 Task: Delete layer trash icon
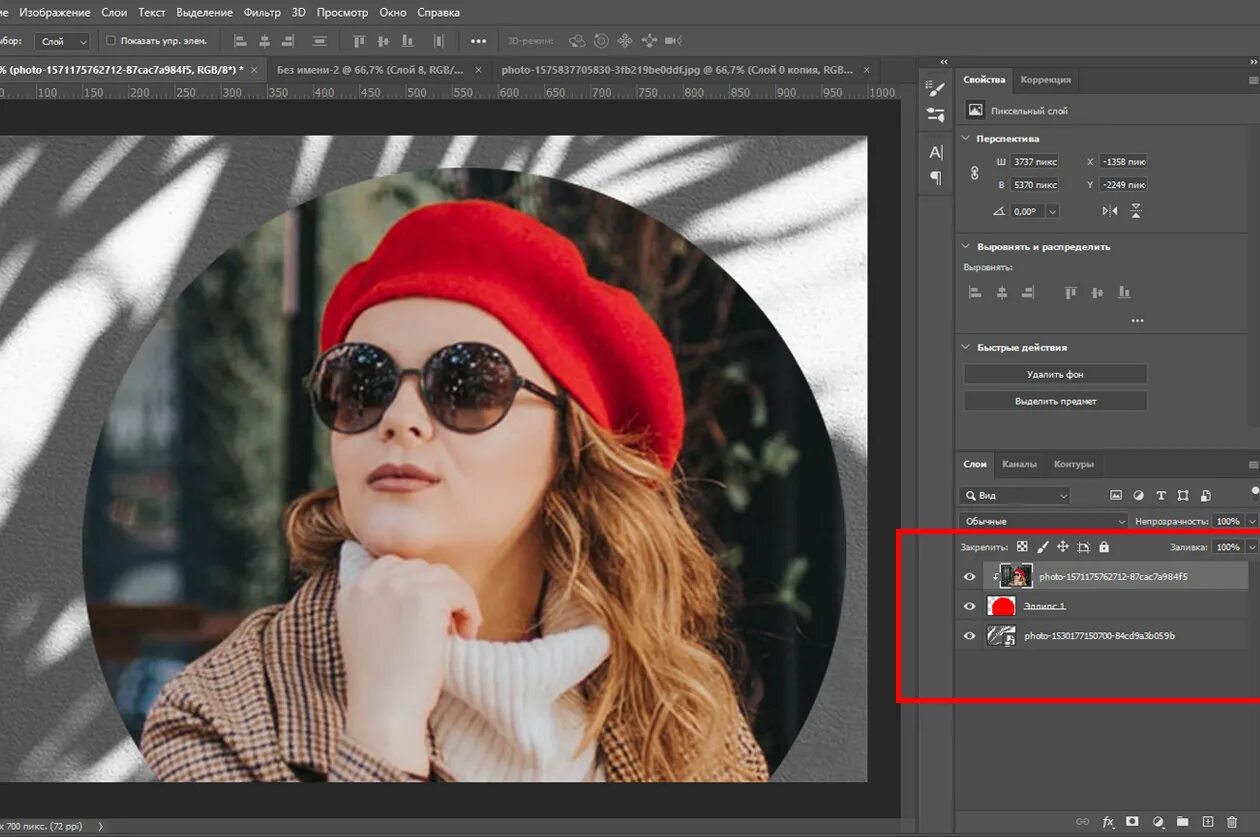(x=1232, y=822)
